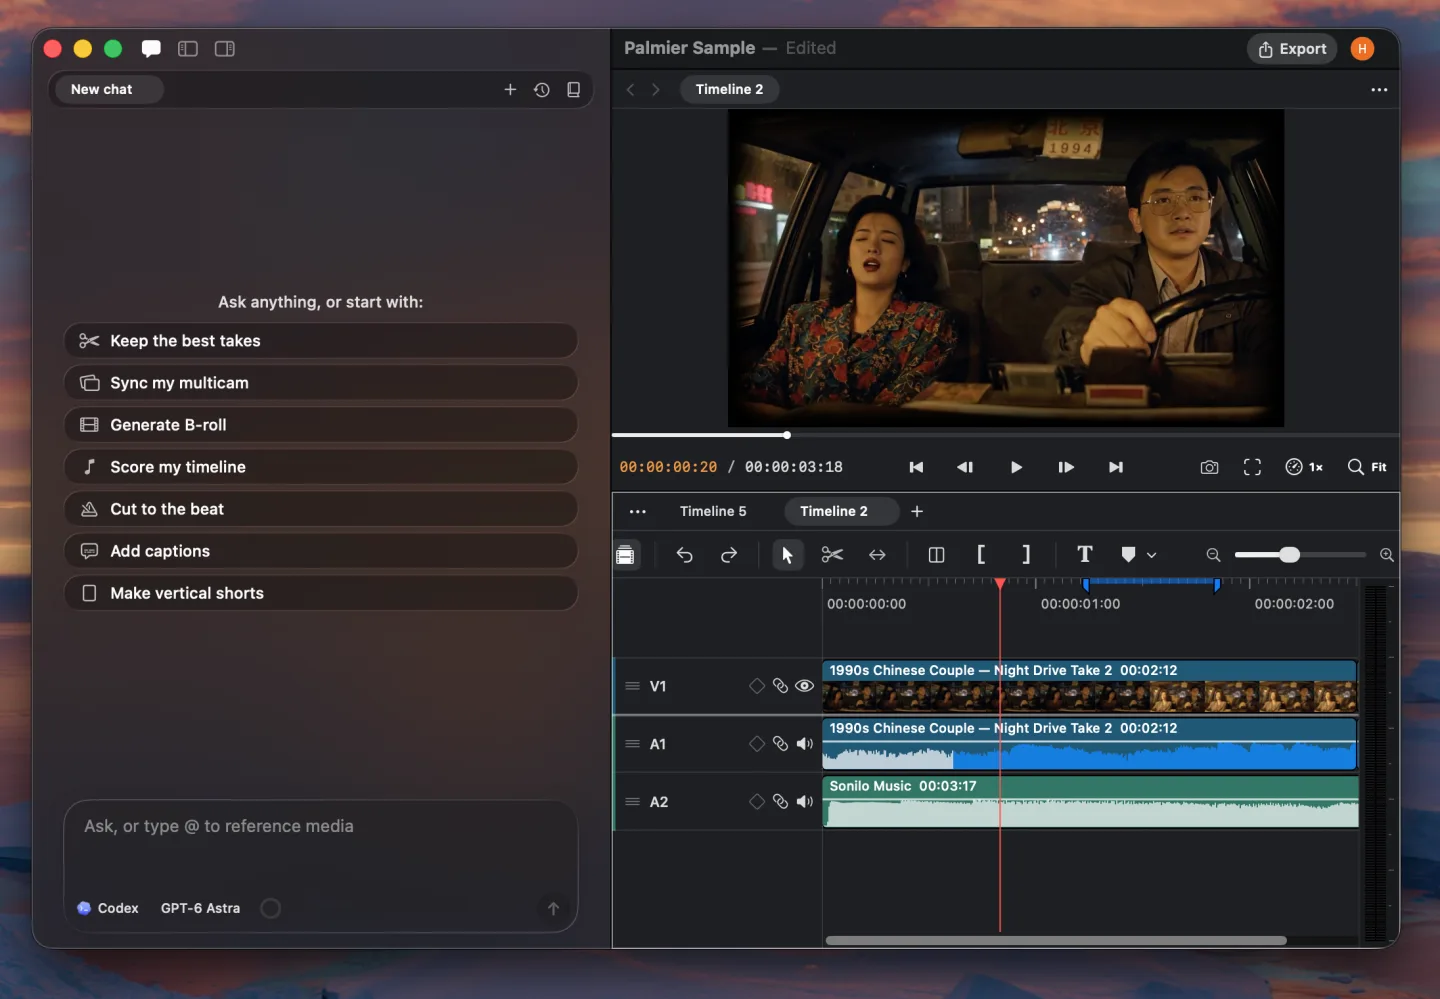Image resolution: width=1440 pixels, height=999 pixels.
Task: Open chat history clock icon
Action: (x=542, y=90)
